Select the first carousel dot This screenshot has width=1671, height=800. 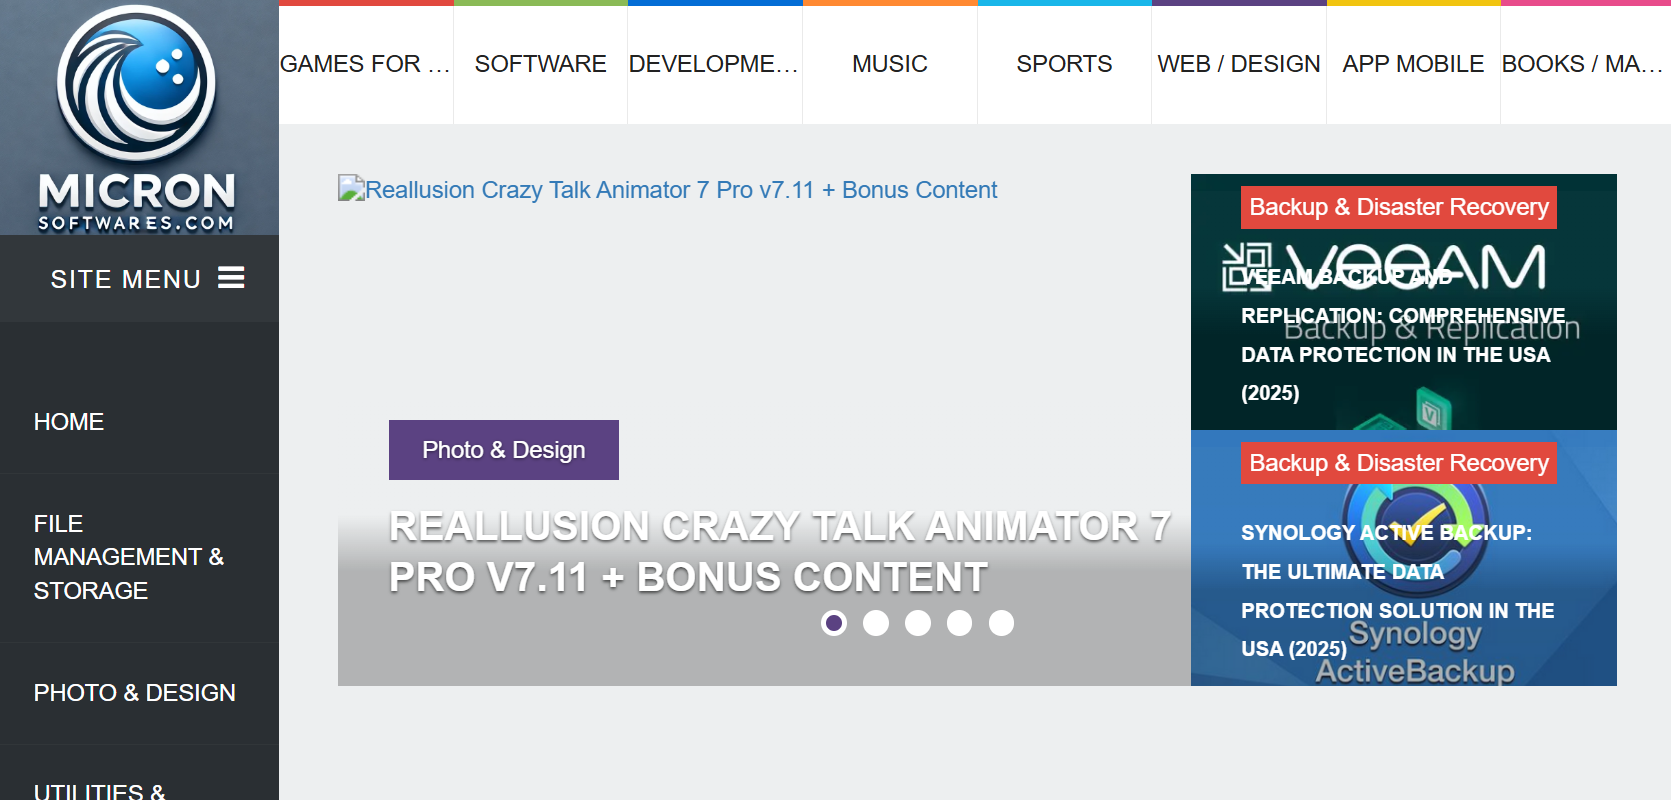click(x=834, y=623)
